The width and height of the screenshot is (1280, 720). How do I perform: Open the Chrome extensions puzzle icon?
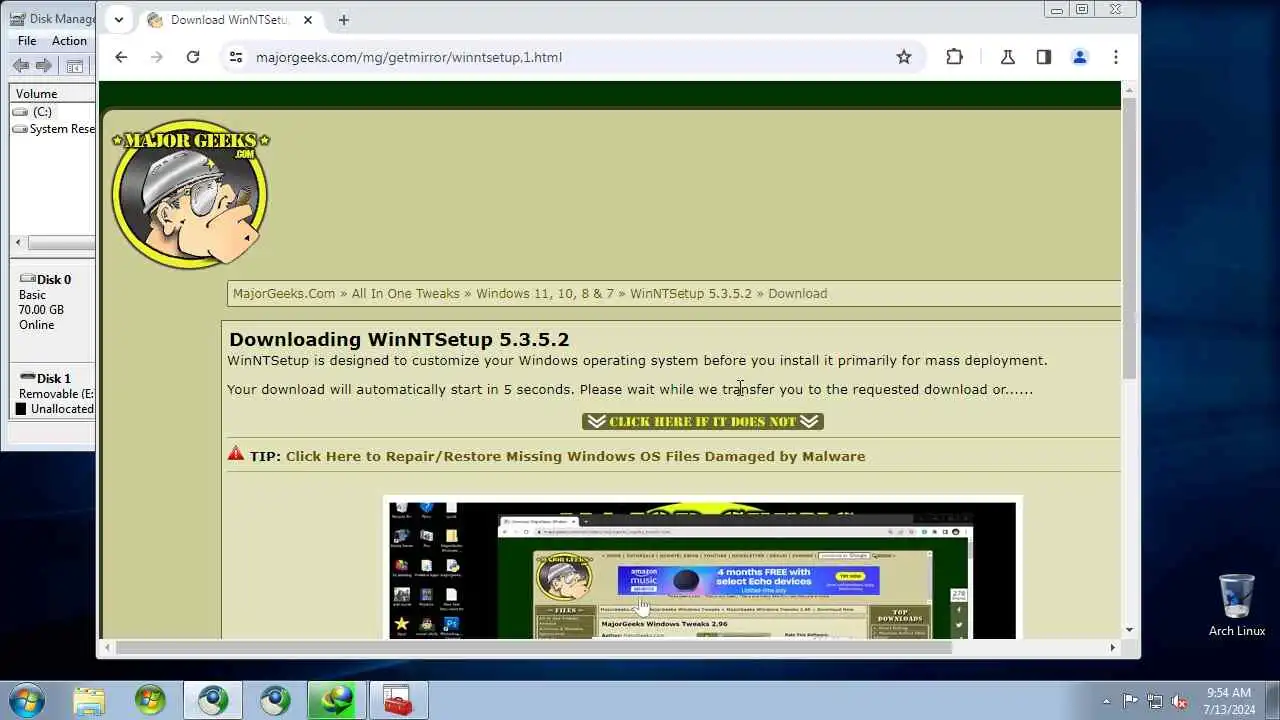(x=954, y=57)
